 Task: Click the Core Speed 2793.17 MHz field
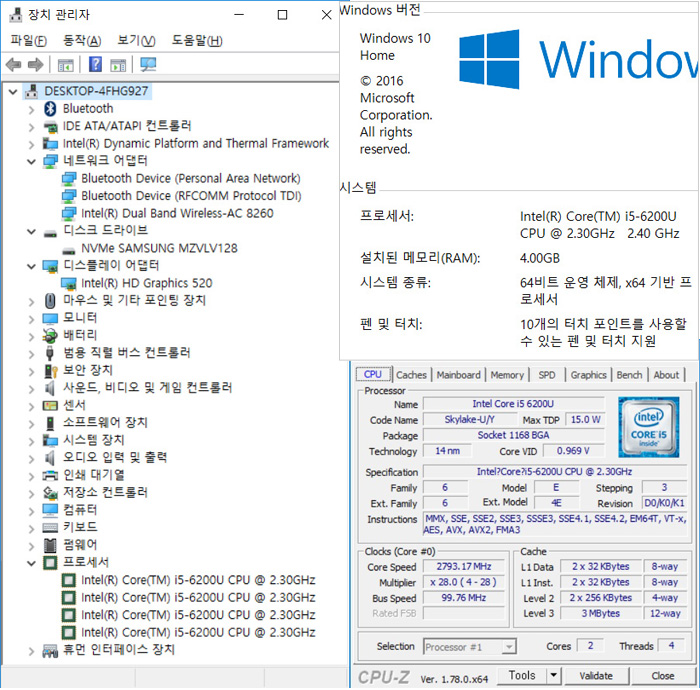click(x=463, y=566)
